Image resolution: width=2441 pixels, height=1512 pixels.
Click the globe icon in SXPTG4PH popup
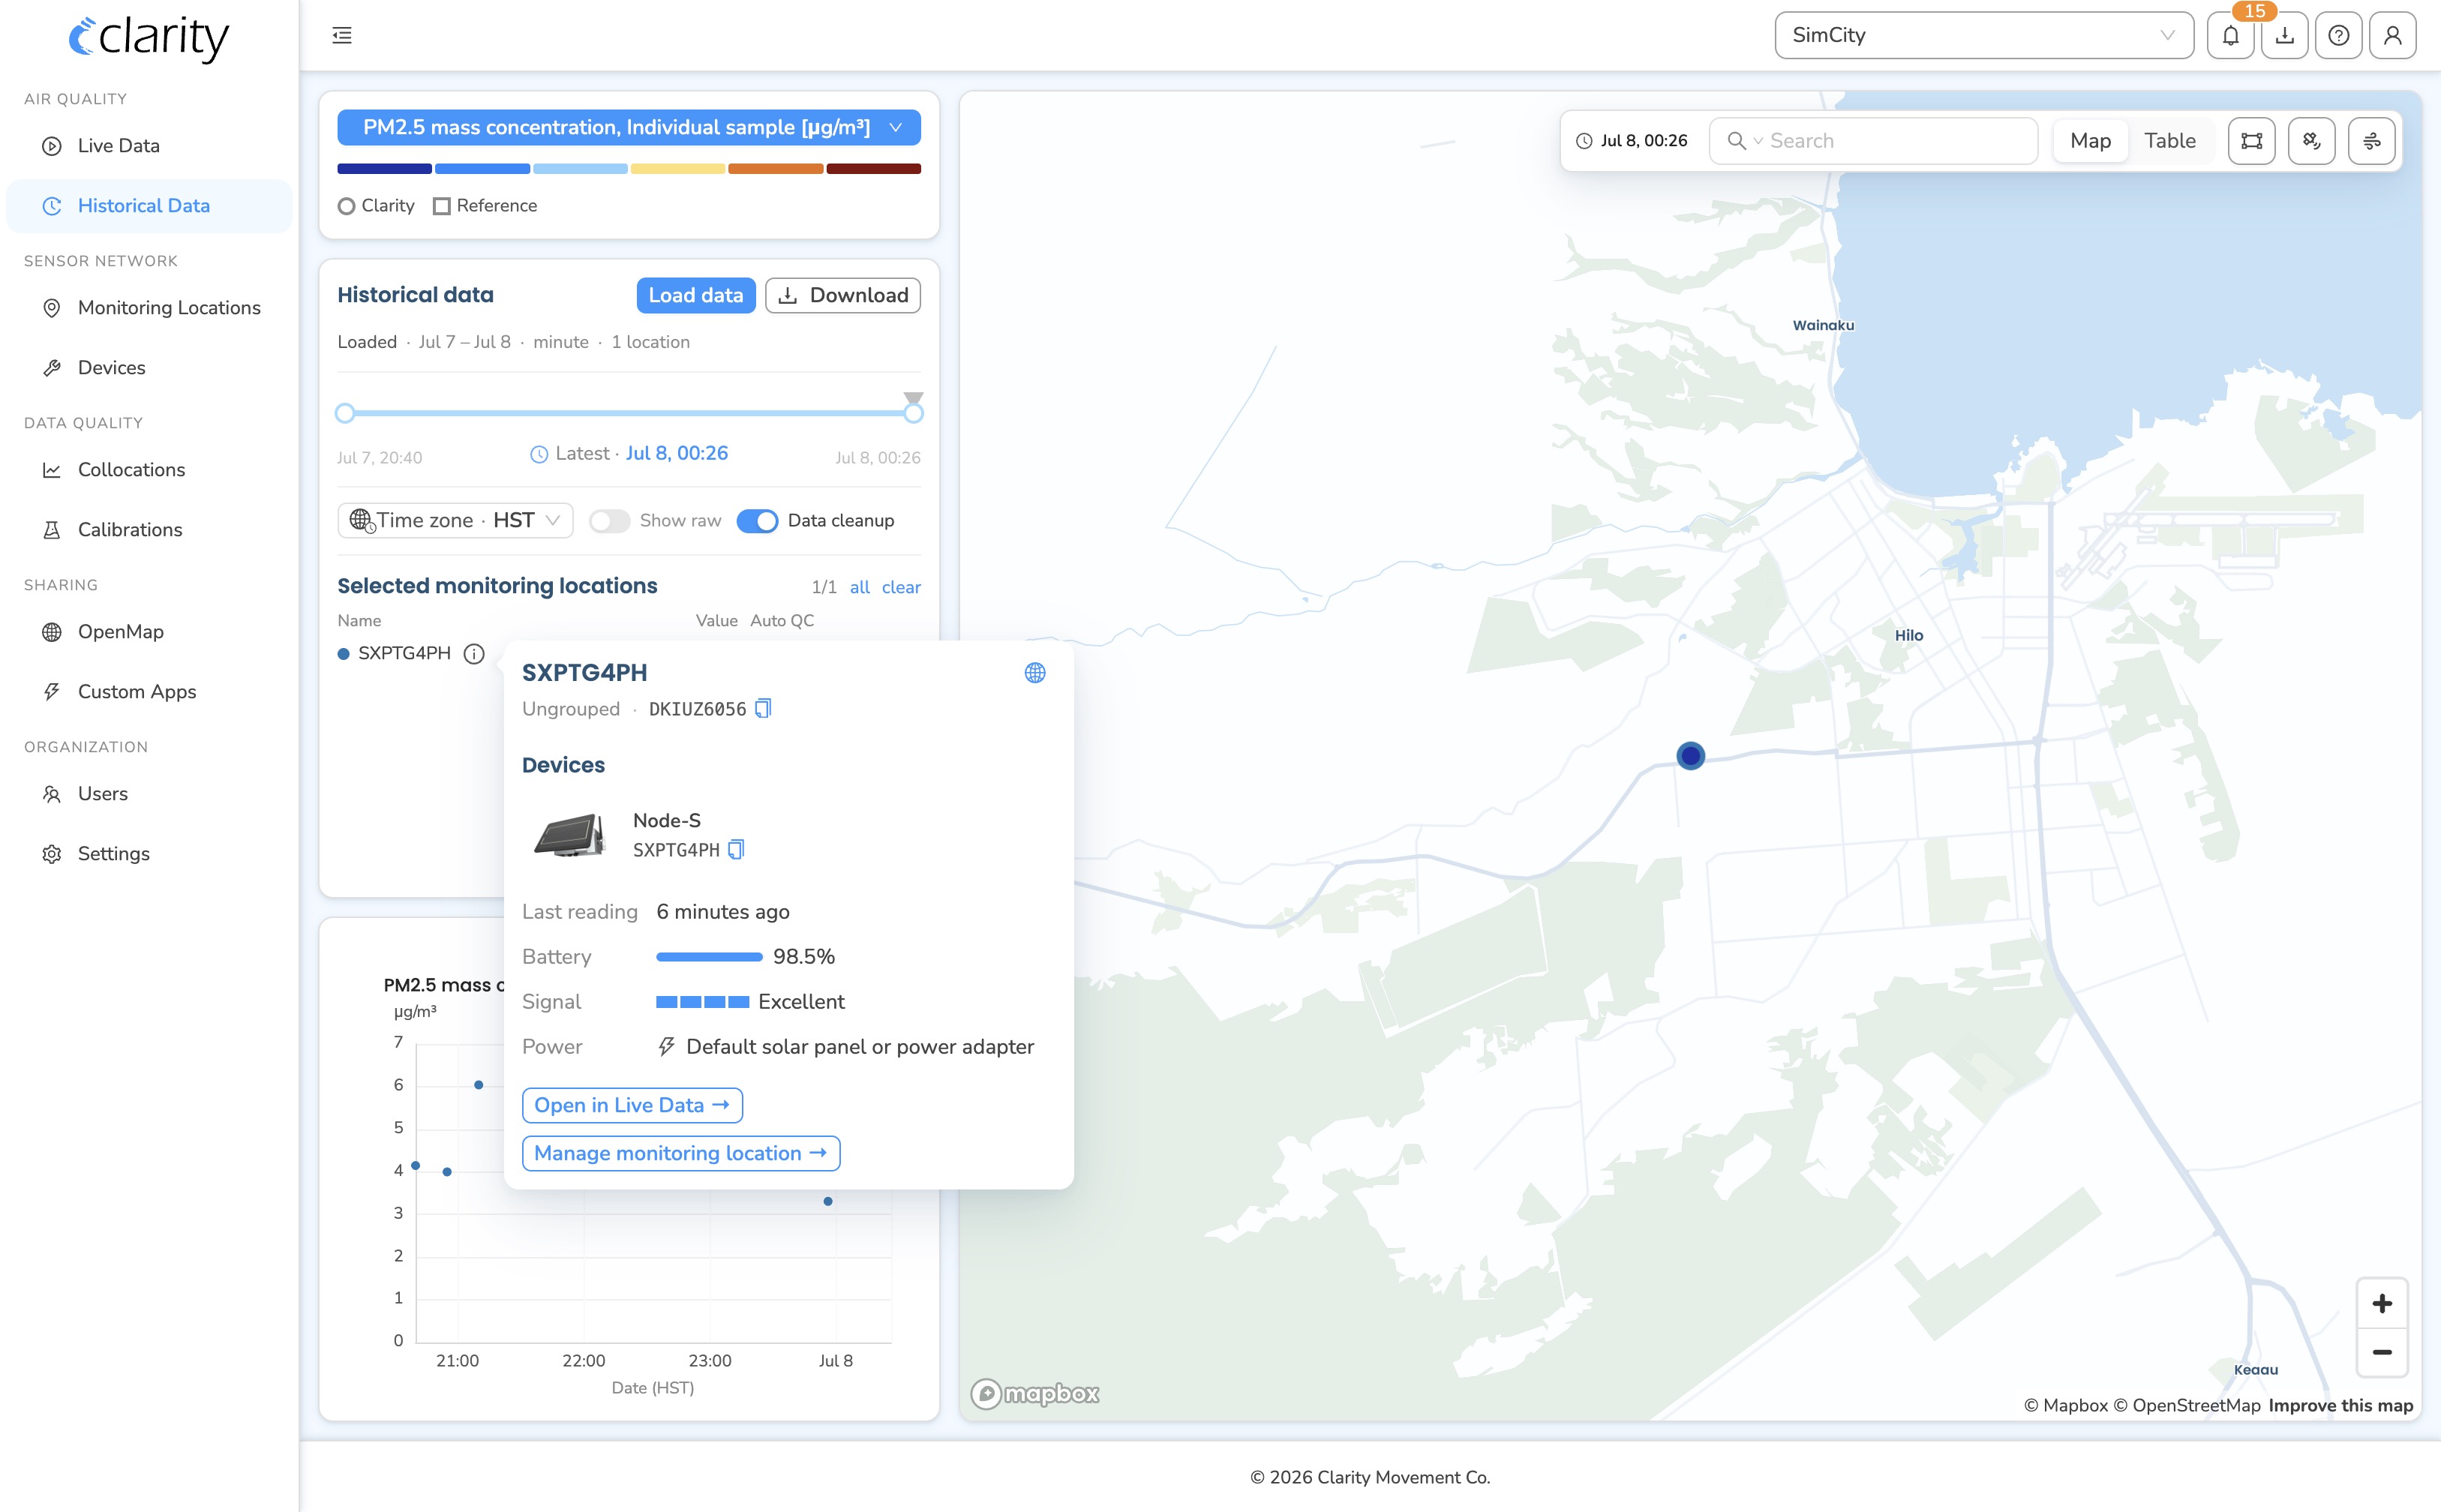point(1035,673)
